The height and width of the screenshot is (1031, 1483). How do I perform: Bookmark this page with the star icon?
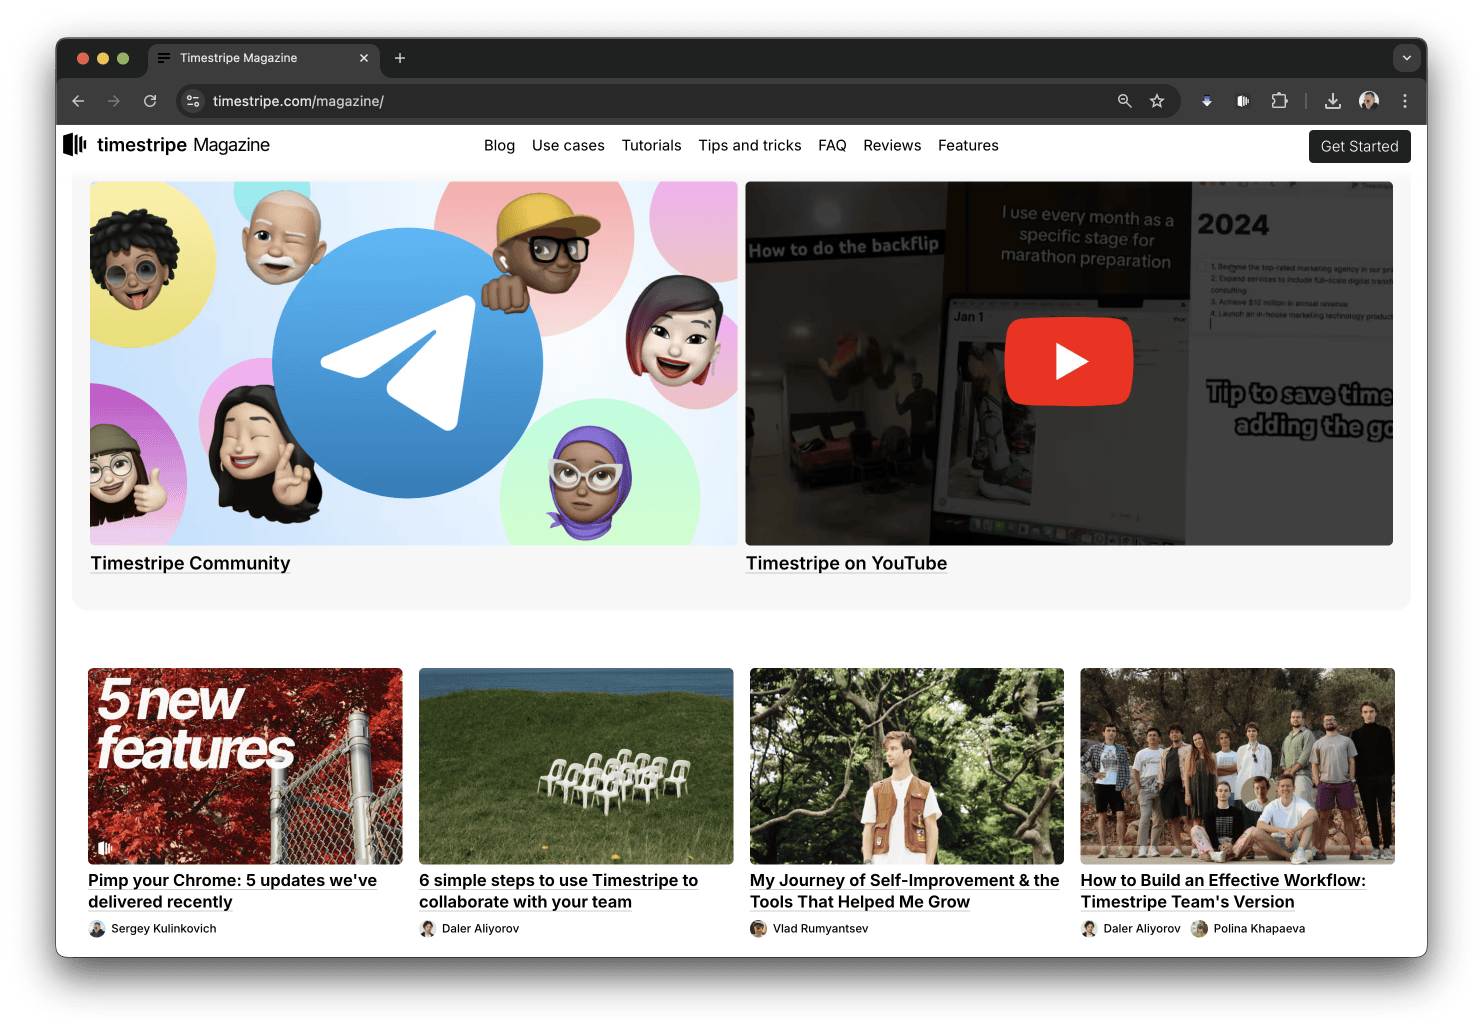pyautogui.click(x=1157, y=101)
